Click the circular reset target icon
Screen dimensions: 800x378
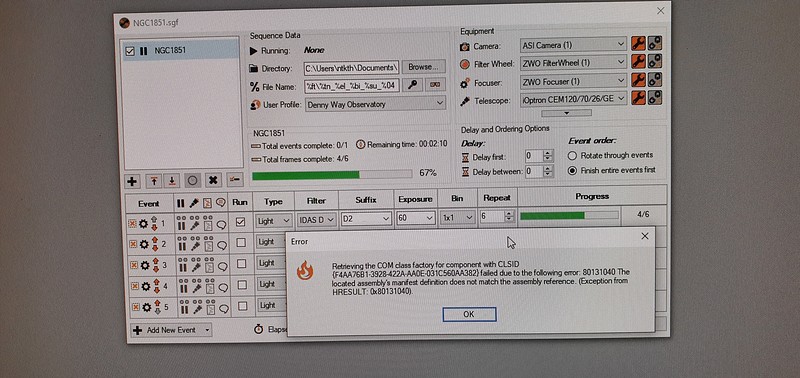(192, 181)
